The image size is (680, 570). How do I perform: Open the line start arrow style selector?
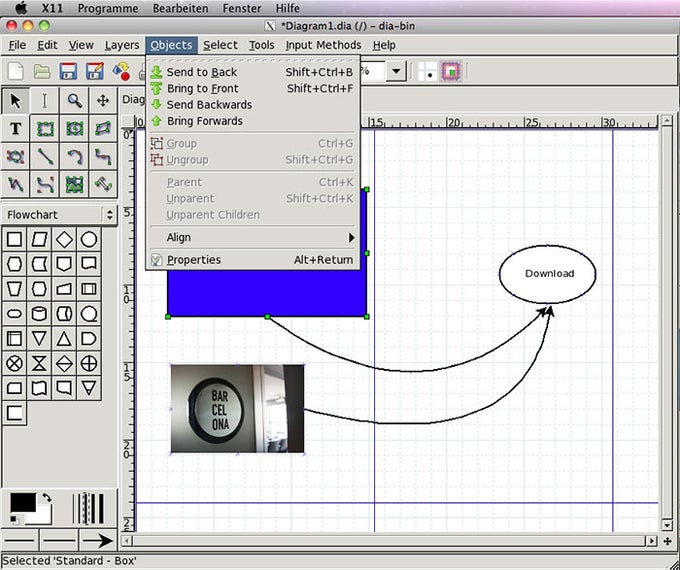[20, 541]
